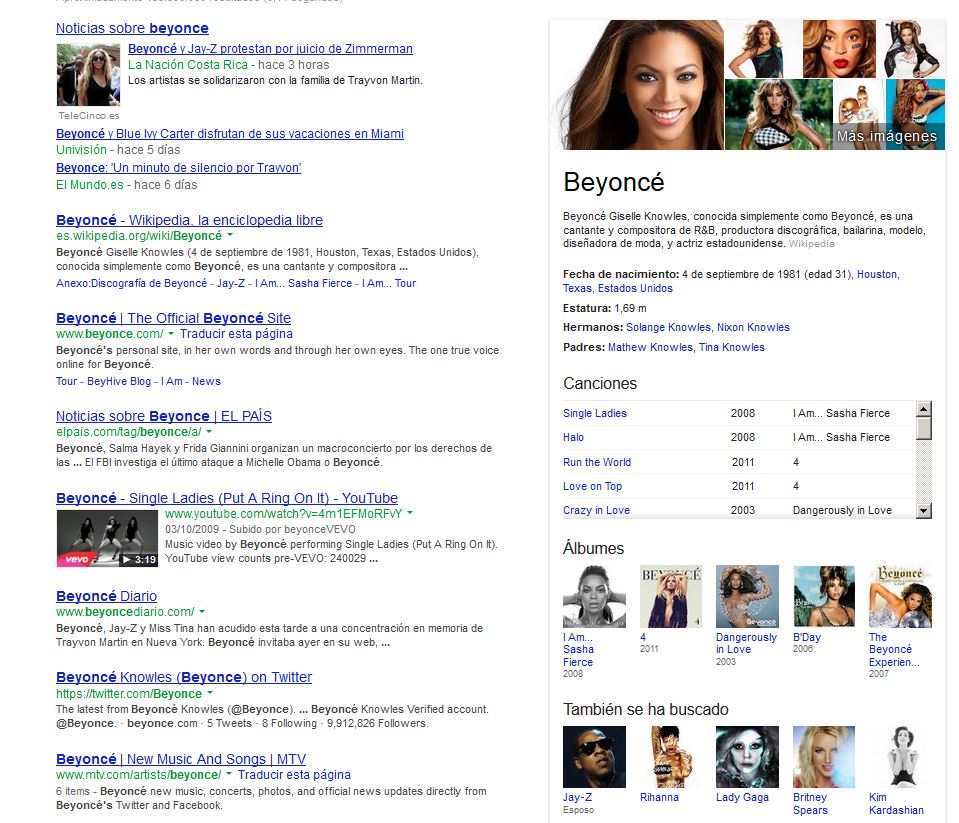The width and height of the screenshot is (959, 823).
Task: Click the 'Solange Knowles' sibling link
Action: pyautogui.click(x=669, y=327)
